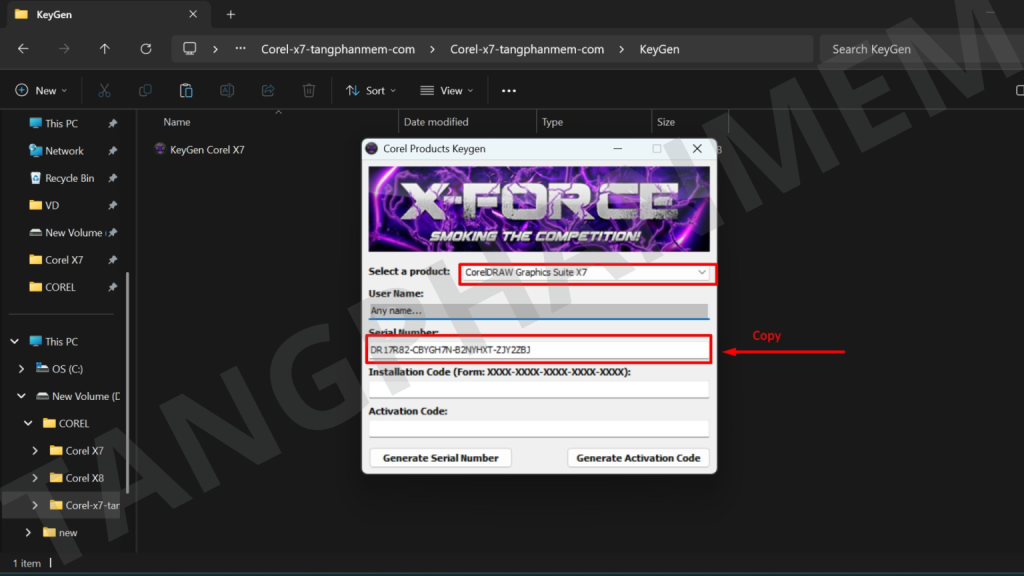Open Recycle Bin from the quick access sidebar
The width and height of the screenshot is (1024, 576).
coord(69,178)
